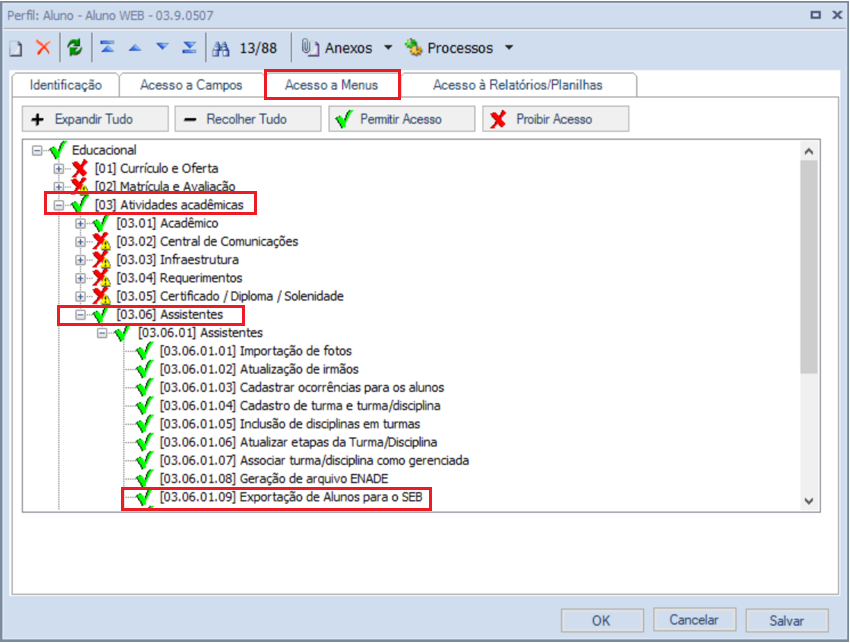Go to next record down arrow
The height and width of the screenshot is (643, 850).
click(x=162, y=47)
